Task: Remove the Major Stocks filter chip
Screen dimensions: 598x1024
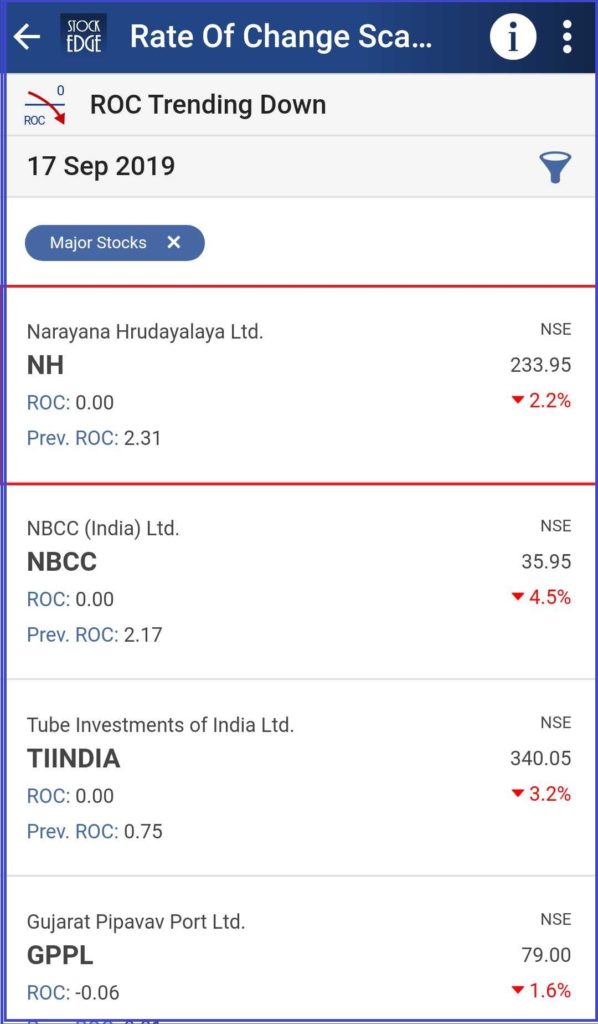Action: tap(174, 242)
